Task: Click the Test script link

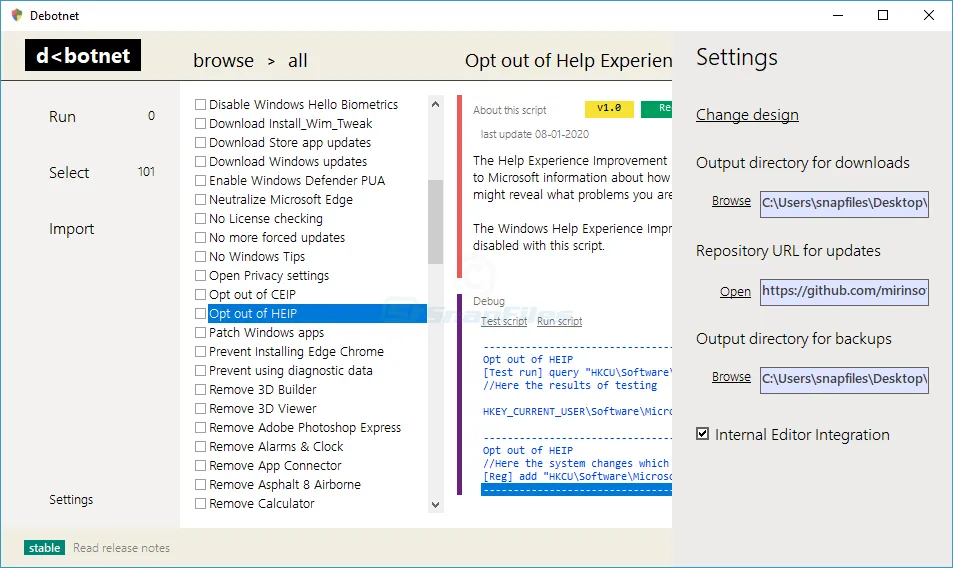Action: coord(504,321)
